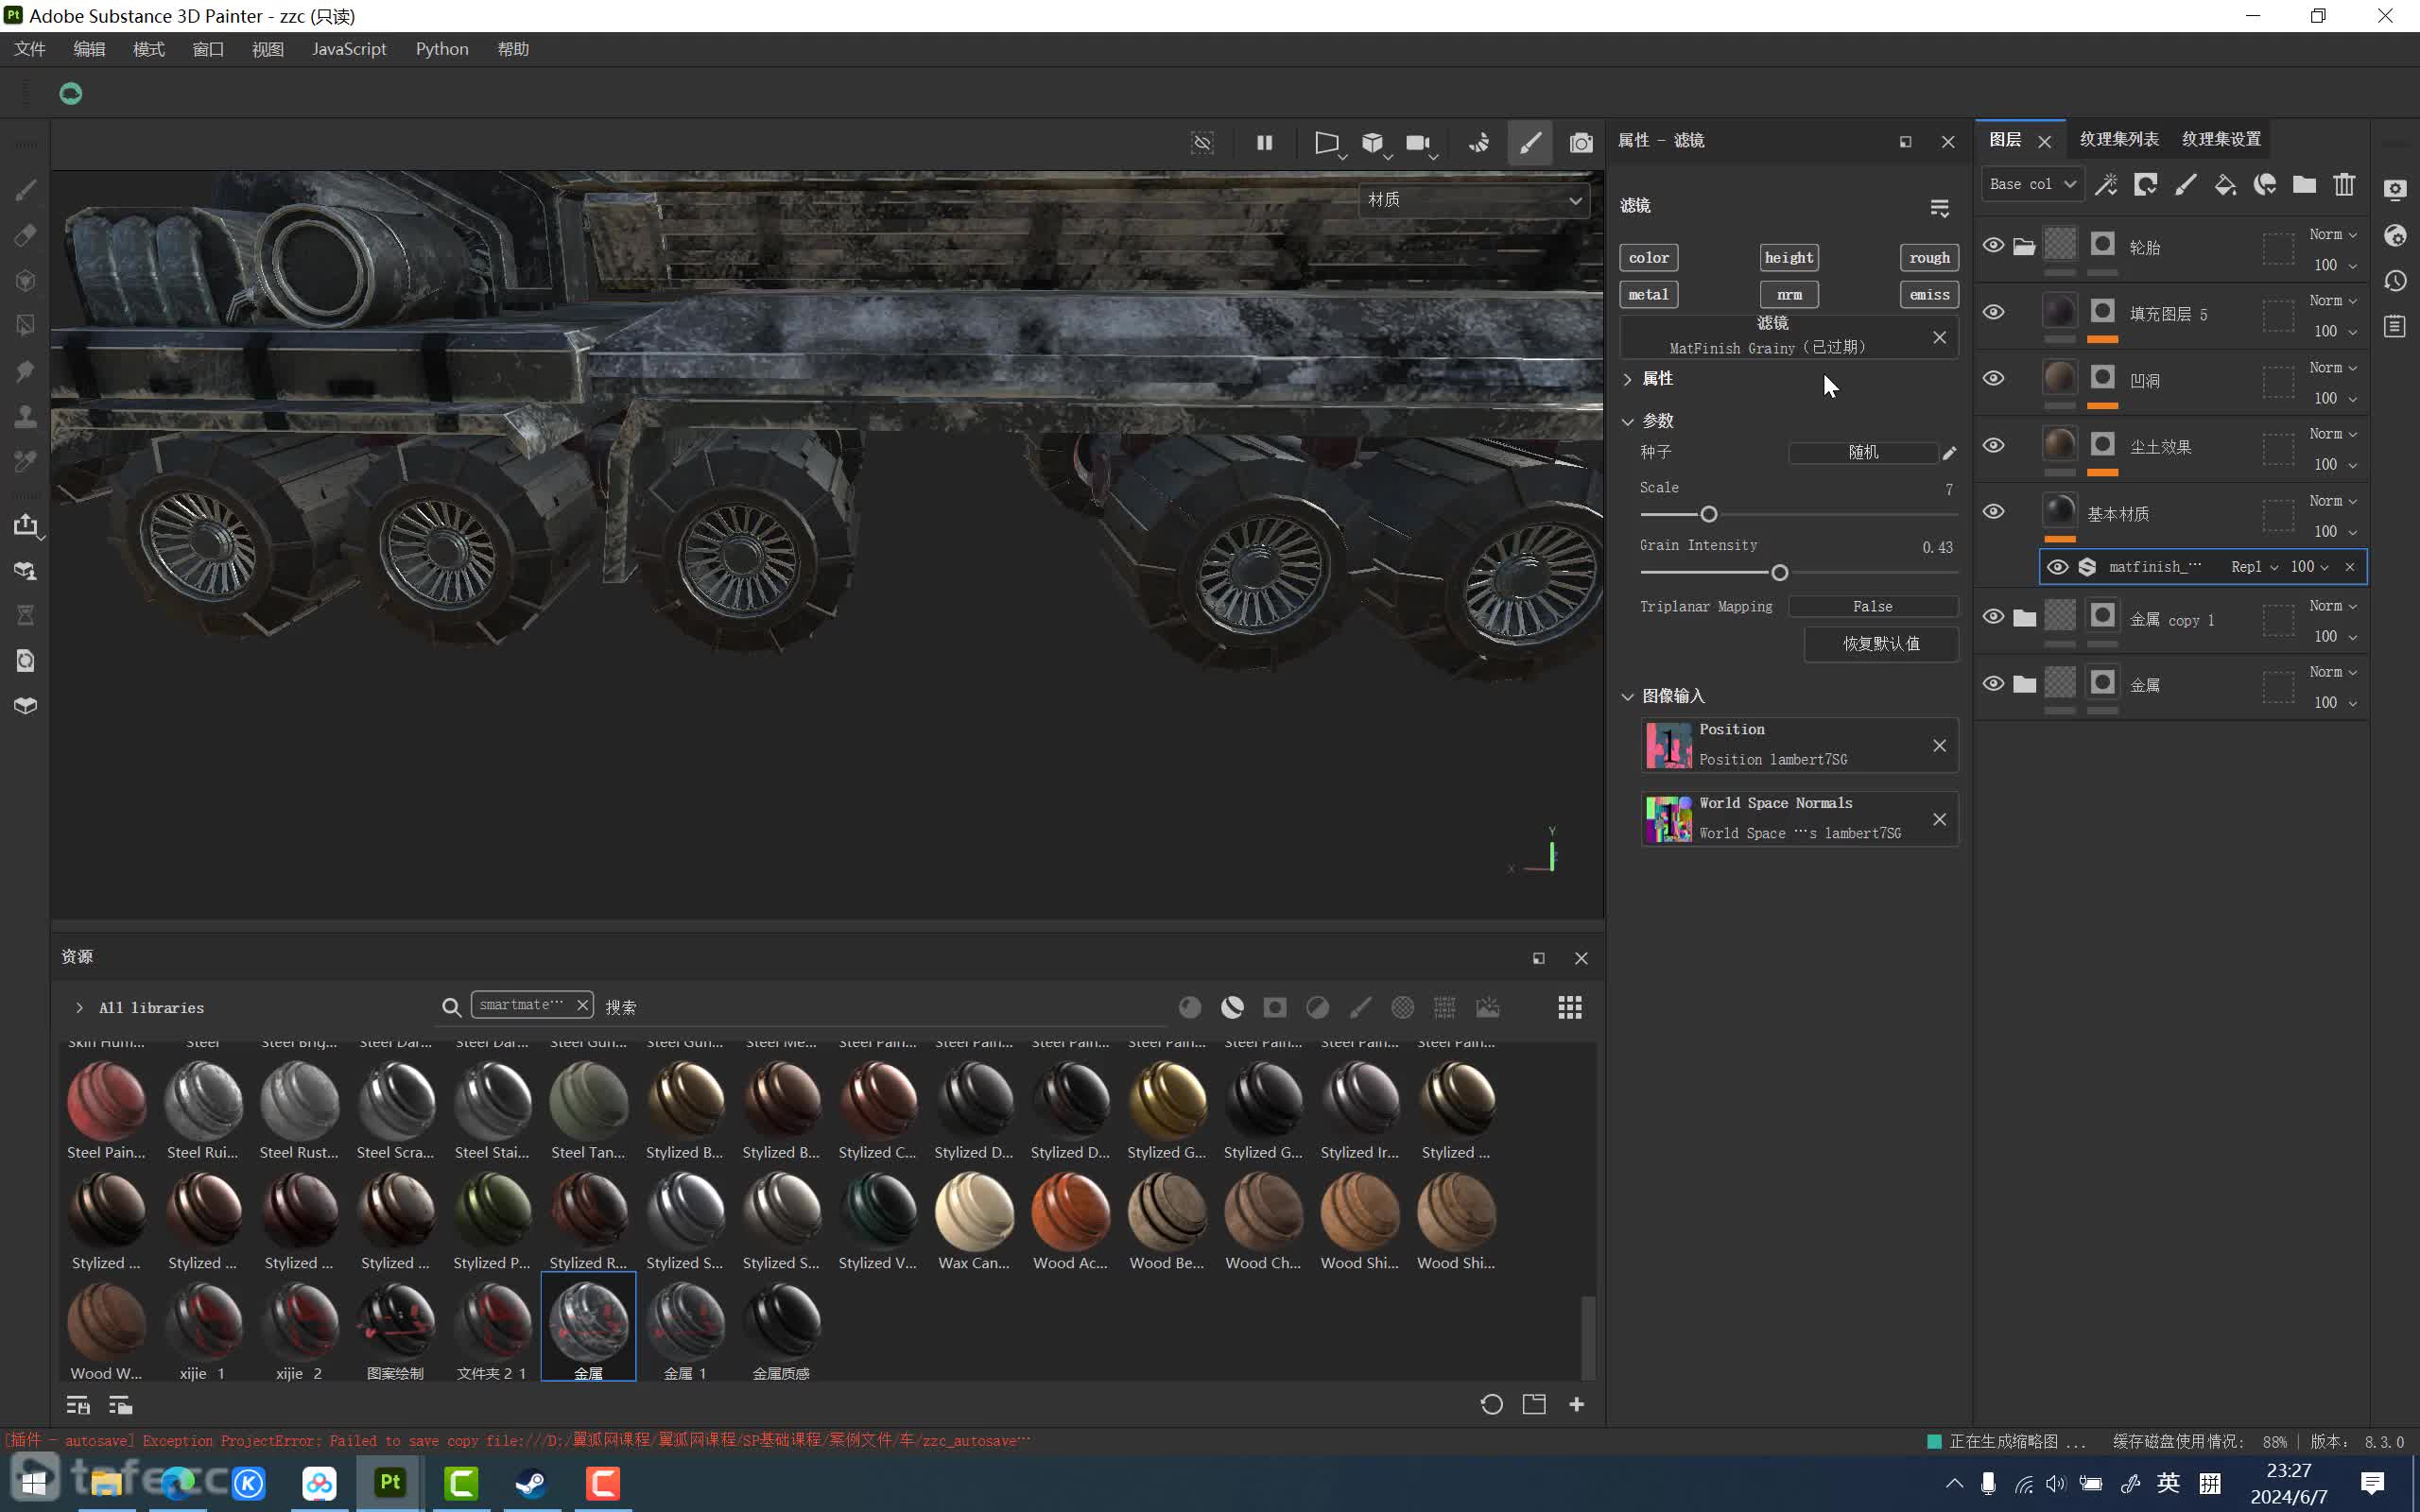The image size is (2420, 1512).
Task: Hide the 轮胎 layer folder
Action: pyautogui.click(x=1993, y=245)
